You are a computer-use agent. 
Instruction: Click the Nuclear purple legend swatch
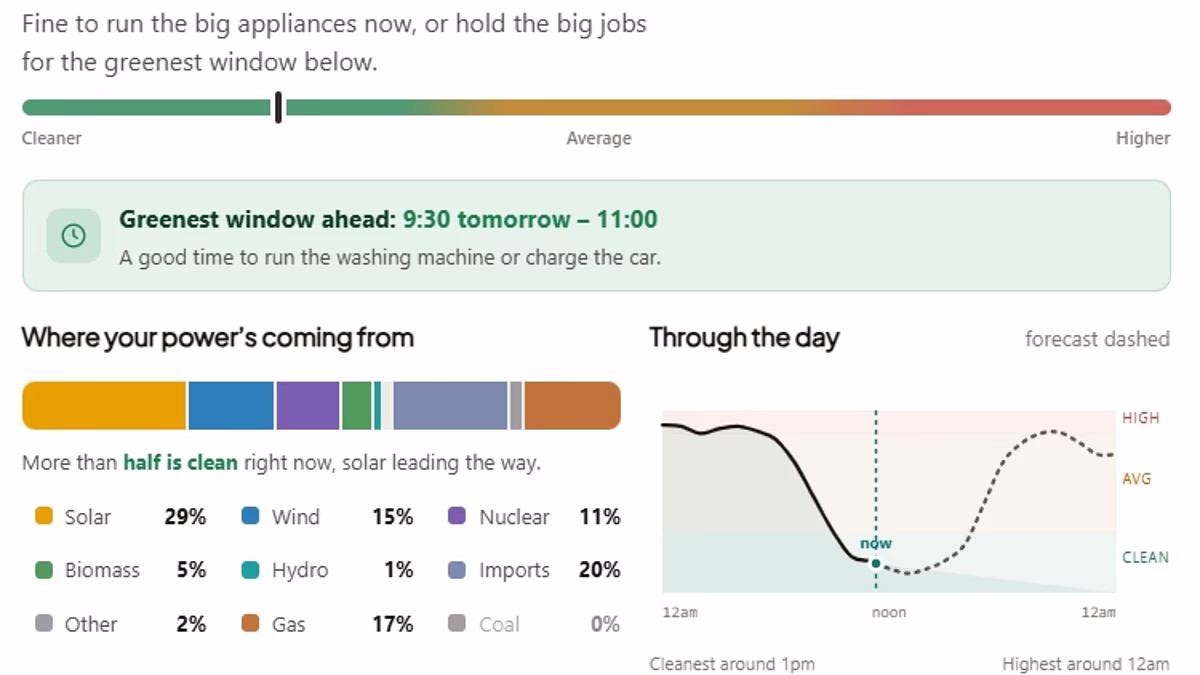click(458, 516)
